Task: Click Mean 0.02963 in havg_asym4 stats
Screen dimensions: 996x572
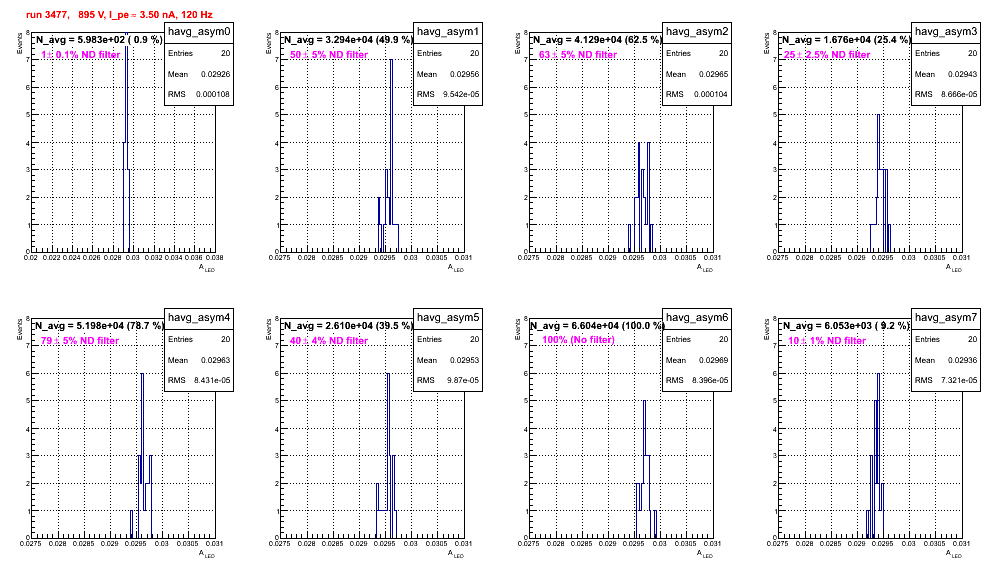Action: pos(199,360)
